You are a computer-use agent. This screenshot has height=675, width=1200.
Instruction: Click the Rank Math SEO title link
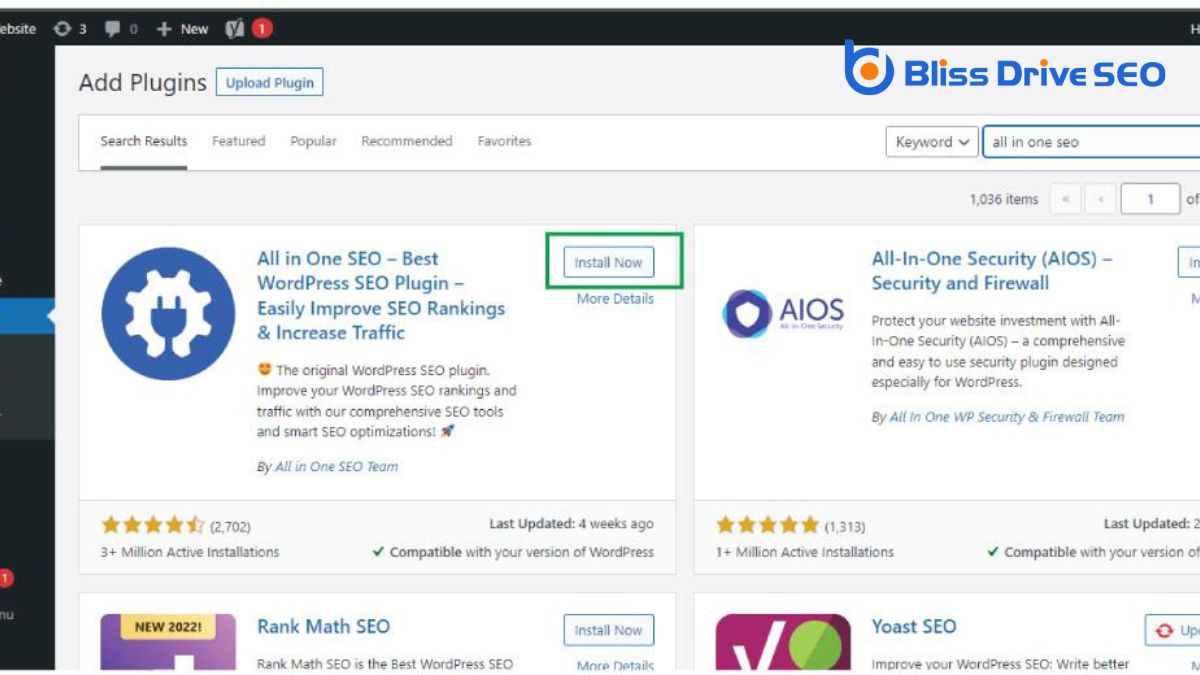click(x=323, y=626)
